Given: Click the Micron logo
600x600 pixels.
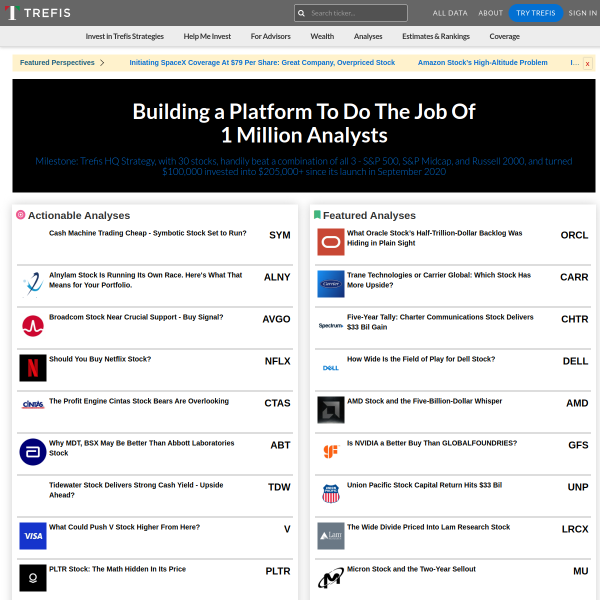Looking at the screenshot, I should tap(331, 578).
